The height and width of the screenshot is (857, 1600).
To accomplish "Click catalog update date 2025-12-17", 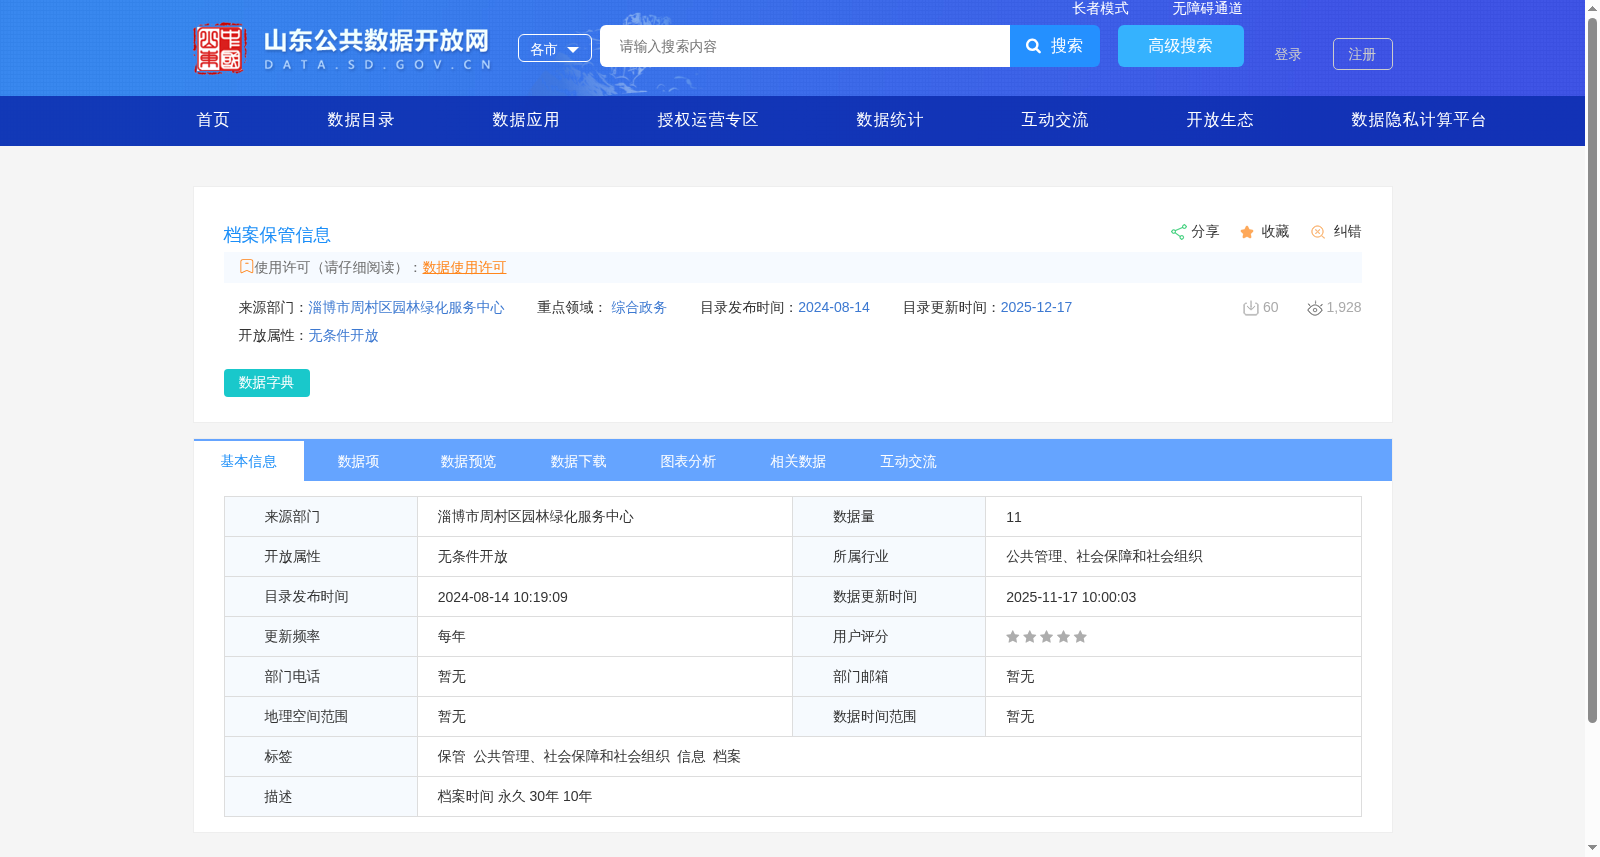I will tap(1036, 308).
